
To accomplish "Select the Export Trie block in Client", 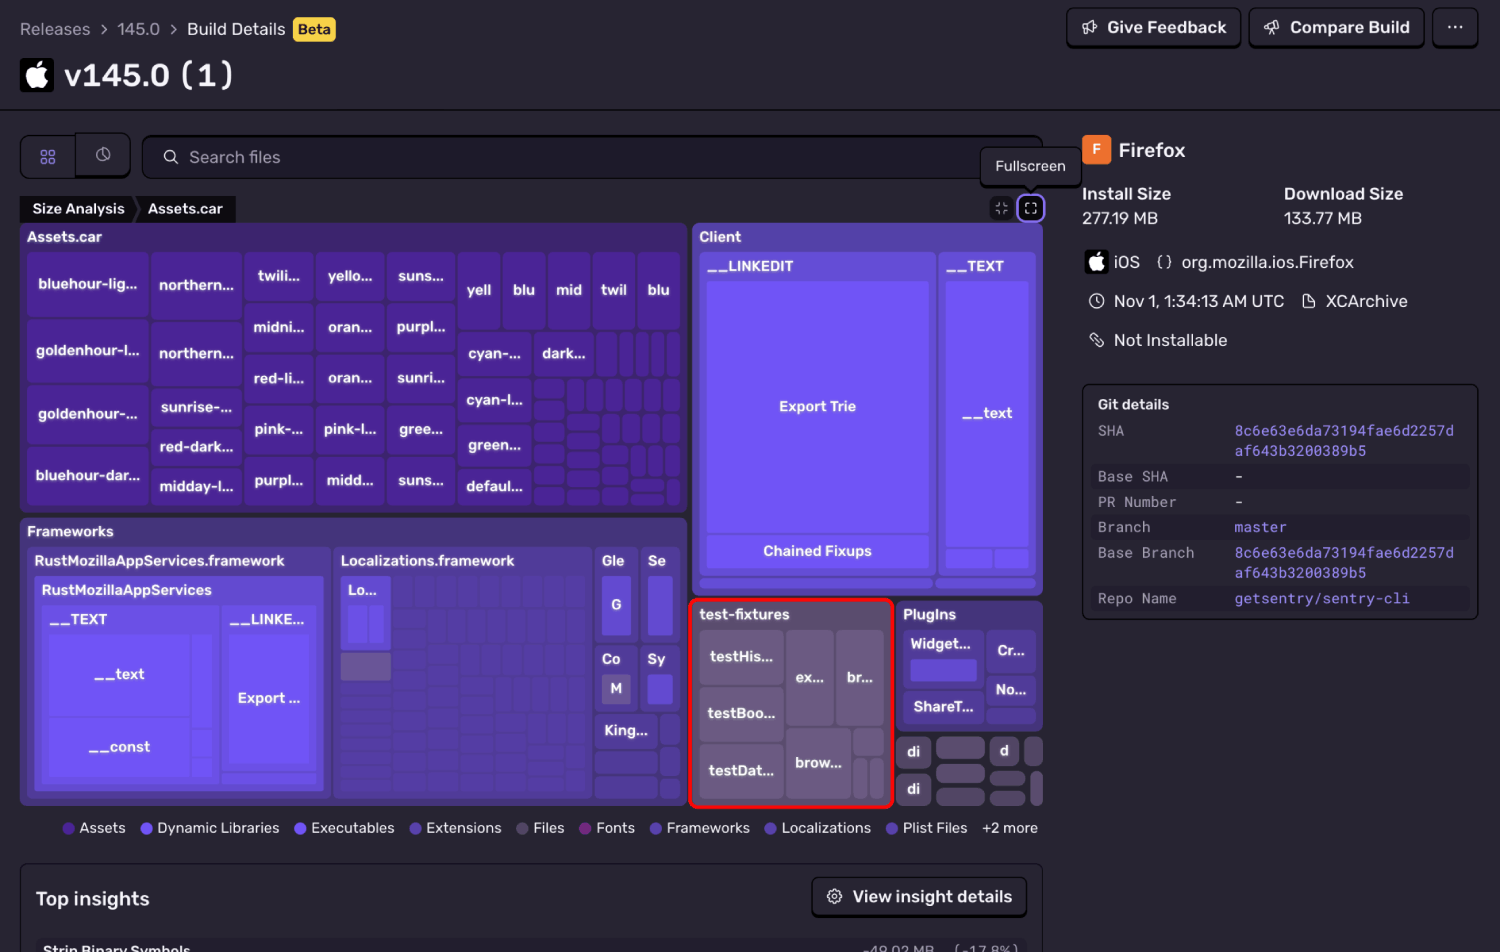I will pyautogui.click(x=817, y=406).
